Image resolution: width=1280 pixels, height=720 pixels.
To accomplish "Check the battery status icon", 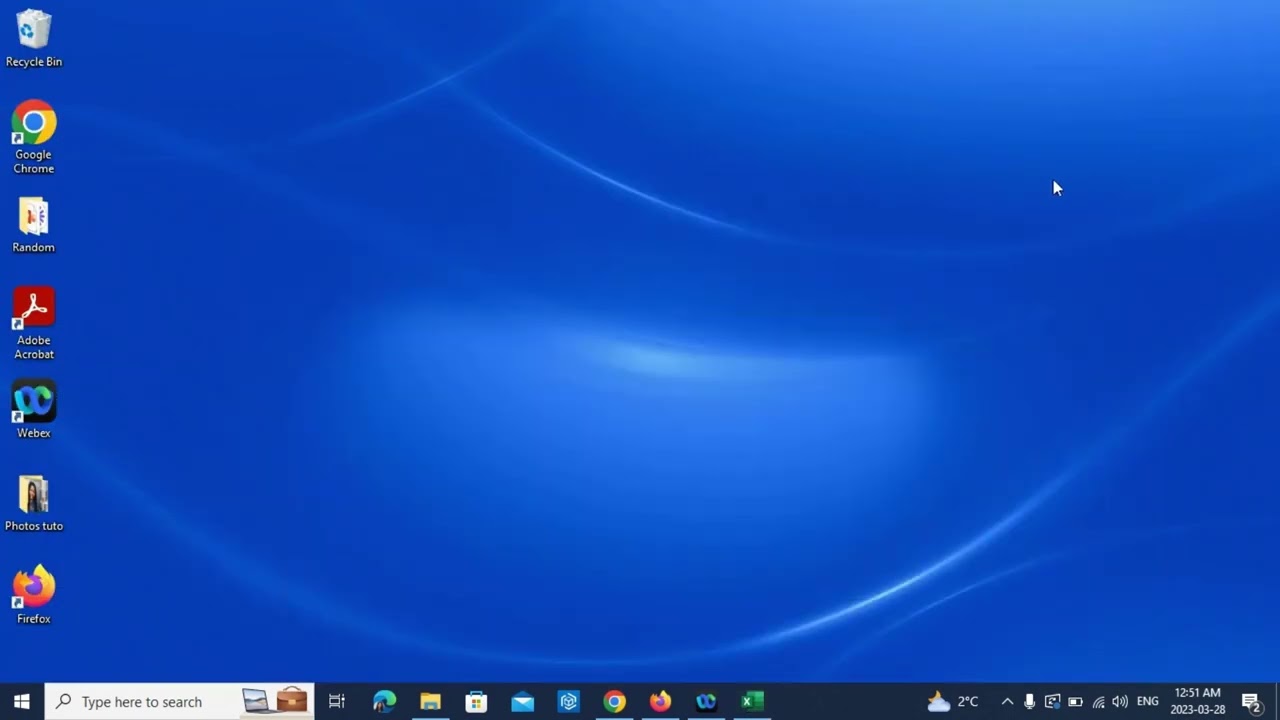I will [x=1075, y=701].
